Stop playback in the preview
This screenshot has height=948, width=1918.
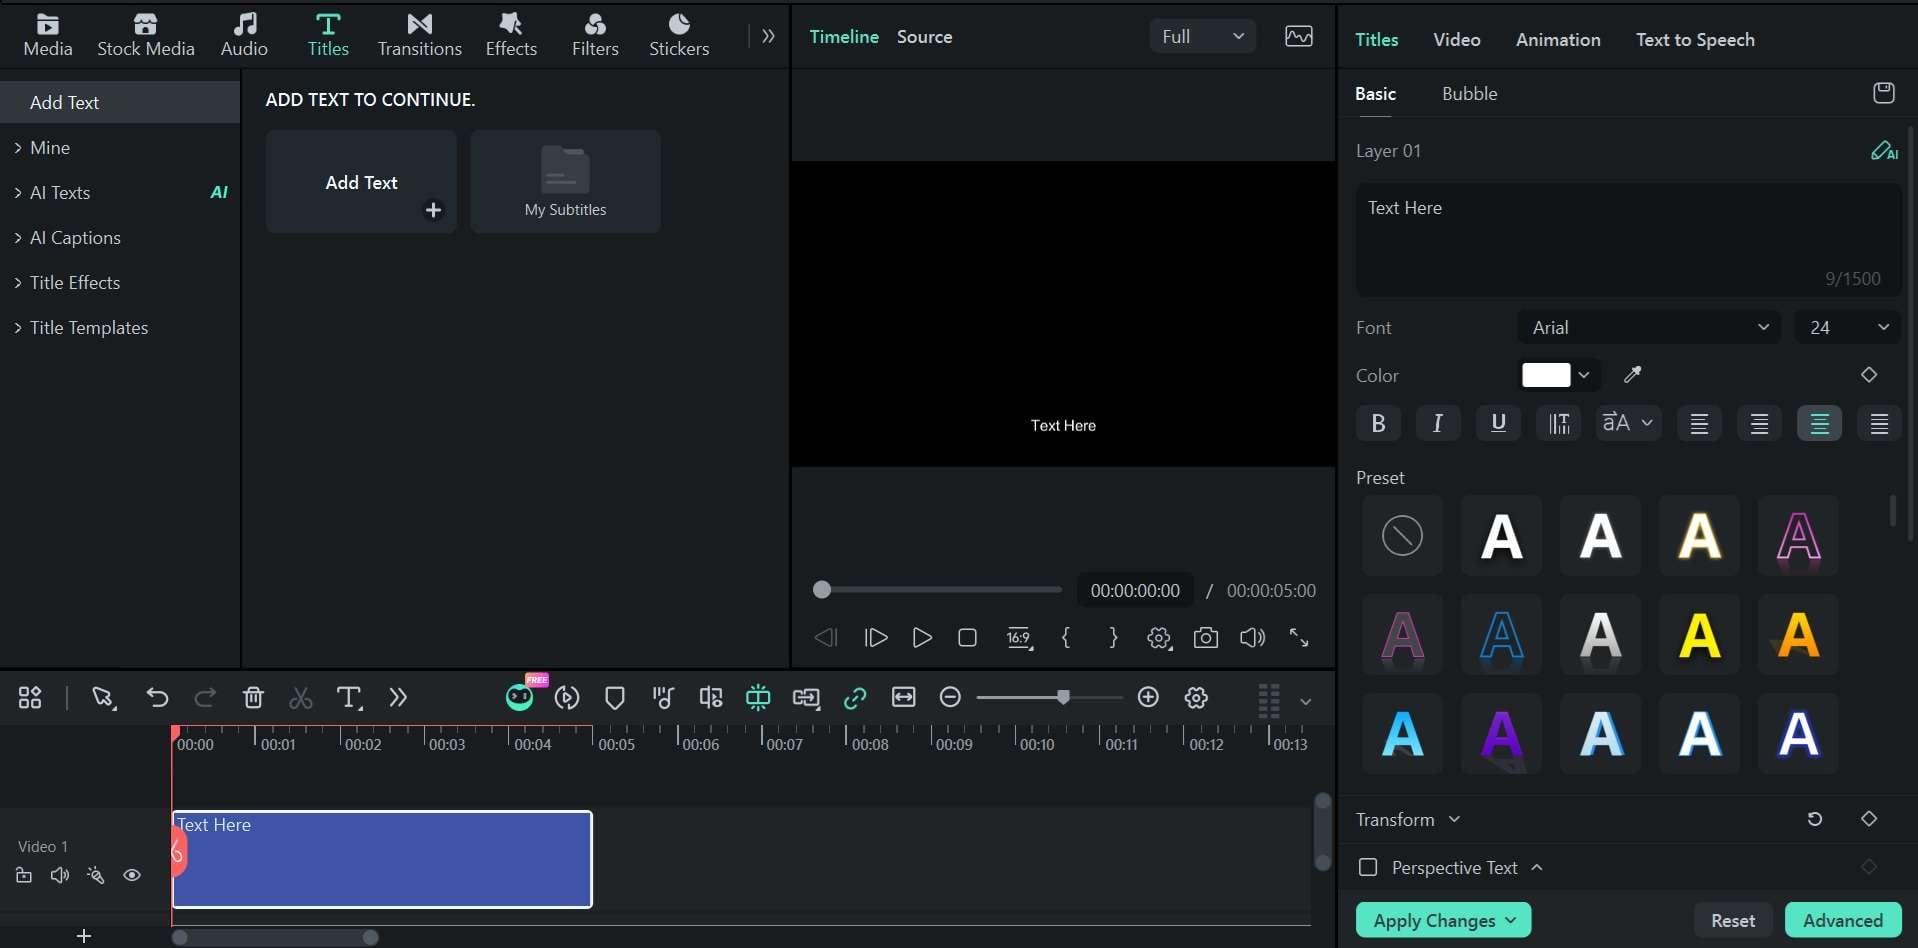(967, 638)
